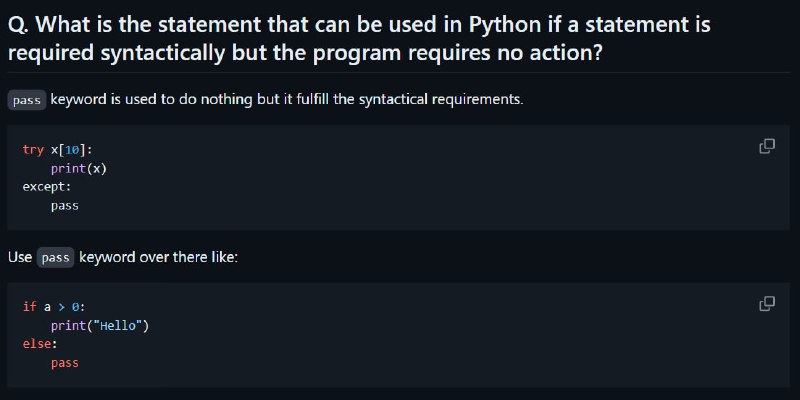Click the print function in the second block
This screenshot has height=400, width=800.
(68, 326)
